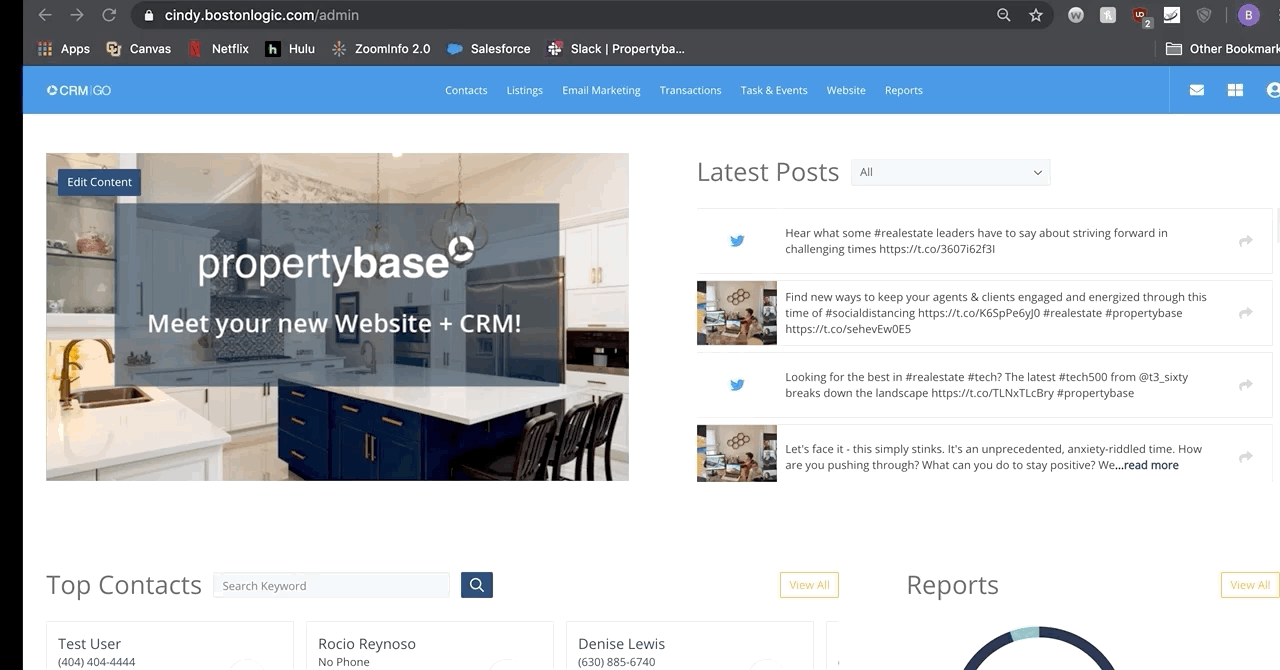Screen dimensions: 1280x670
Task: Open the Website menu
Action: (846, 90)
